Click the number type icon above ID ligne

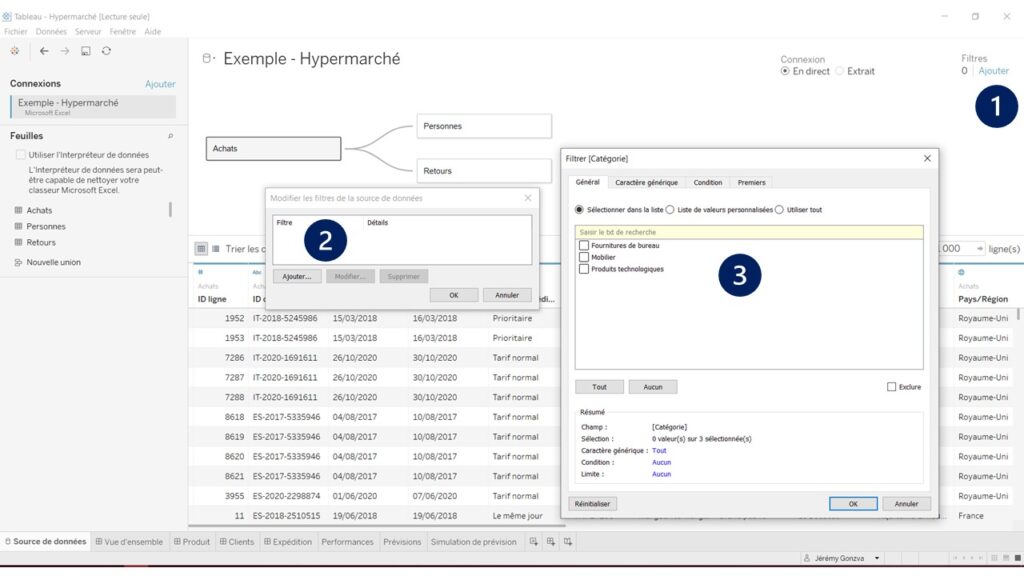(200, 272)
